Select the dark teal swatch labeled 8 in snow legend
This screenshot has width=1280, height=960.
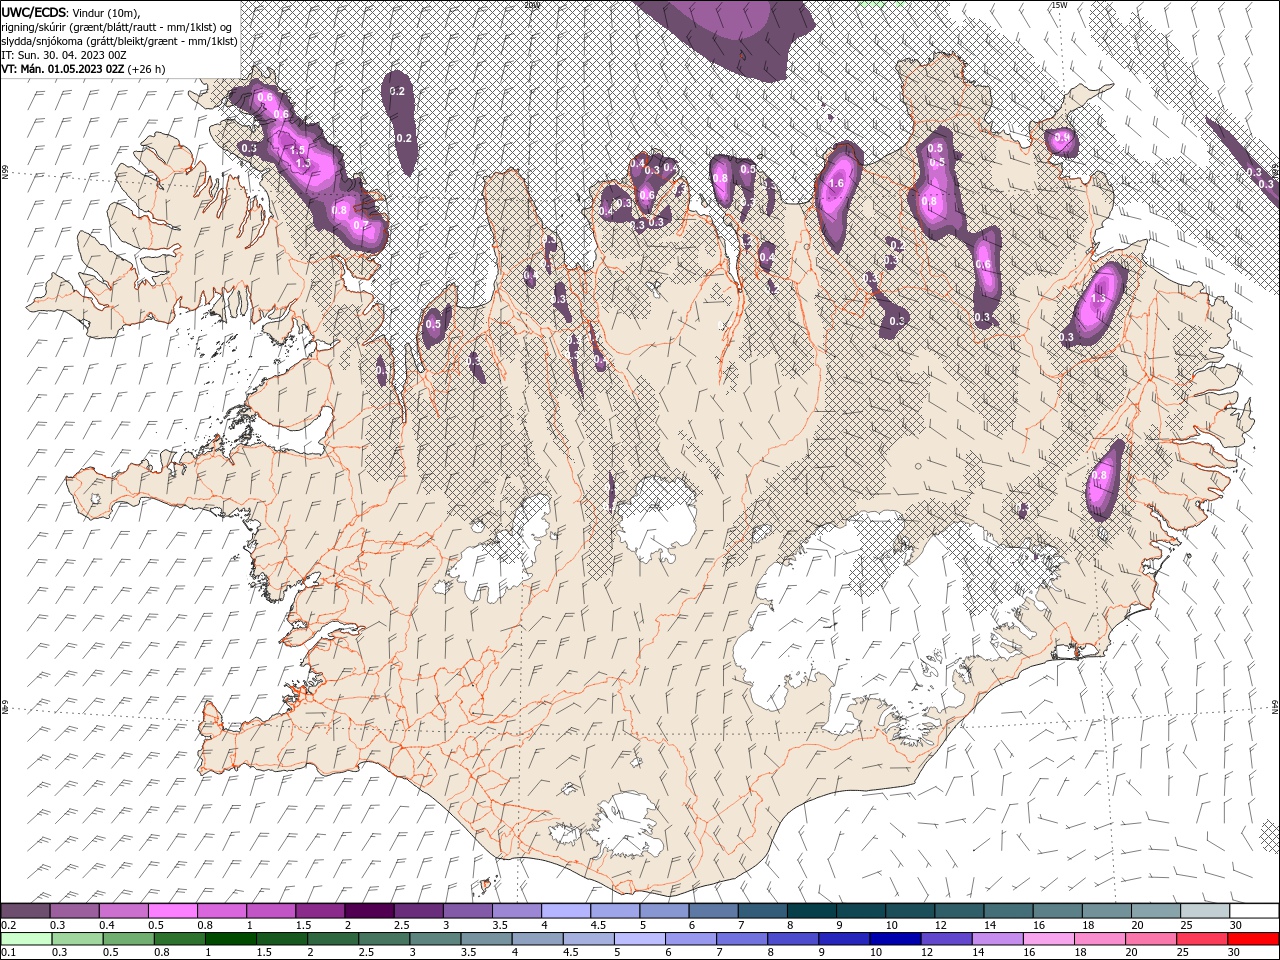point(812,911)
